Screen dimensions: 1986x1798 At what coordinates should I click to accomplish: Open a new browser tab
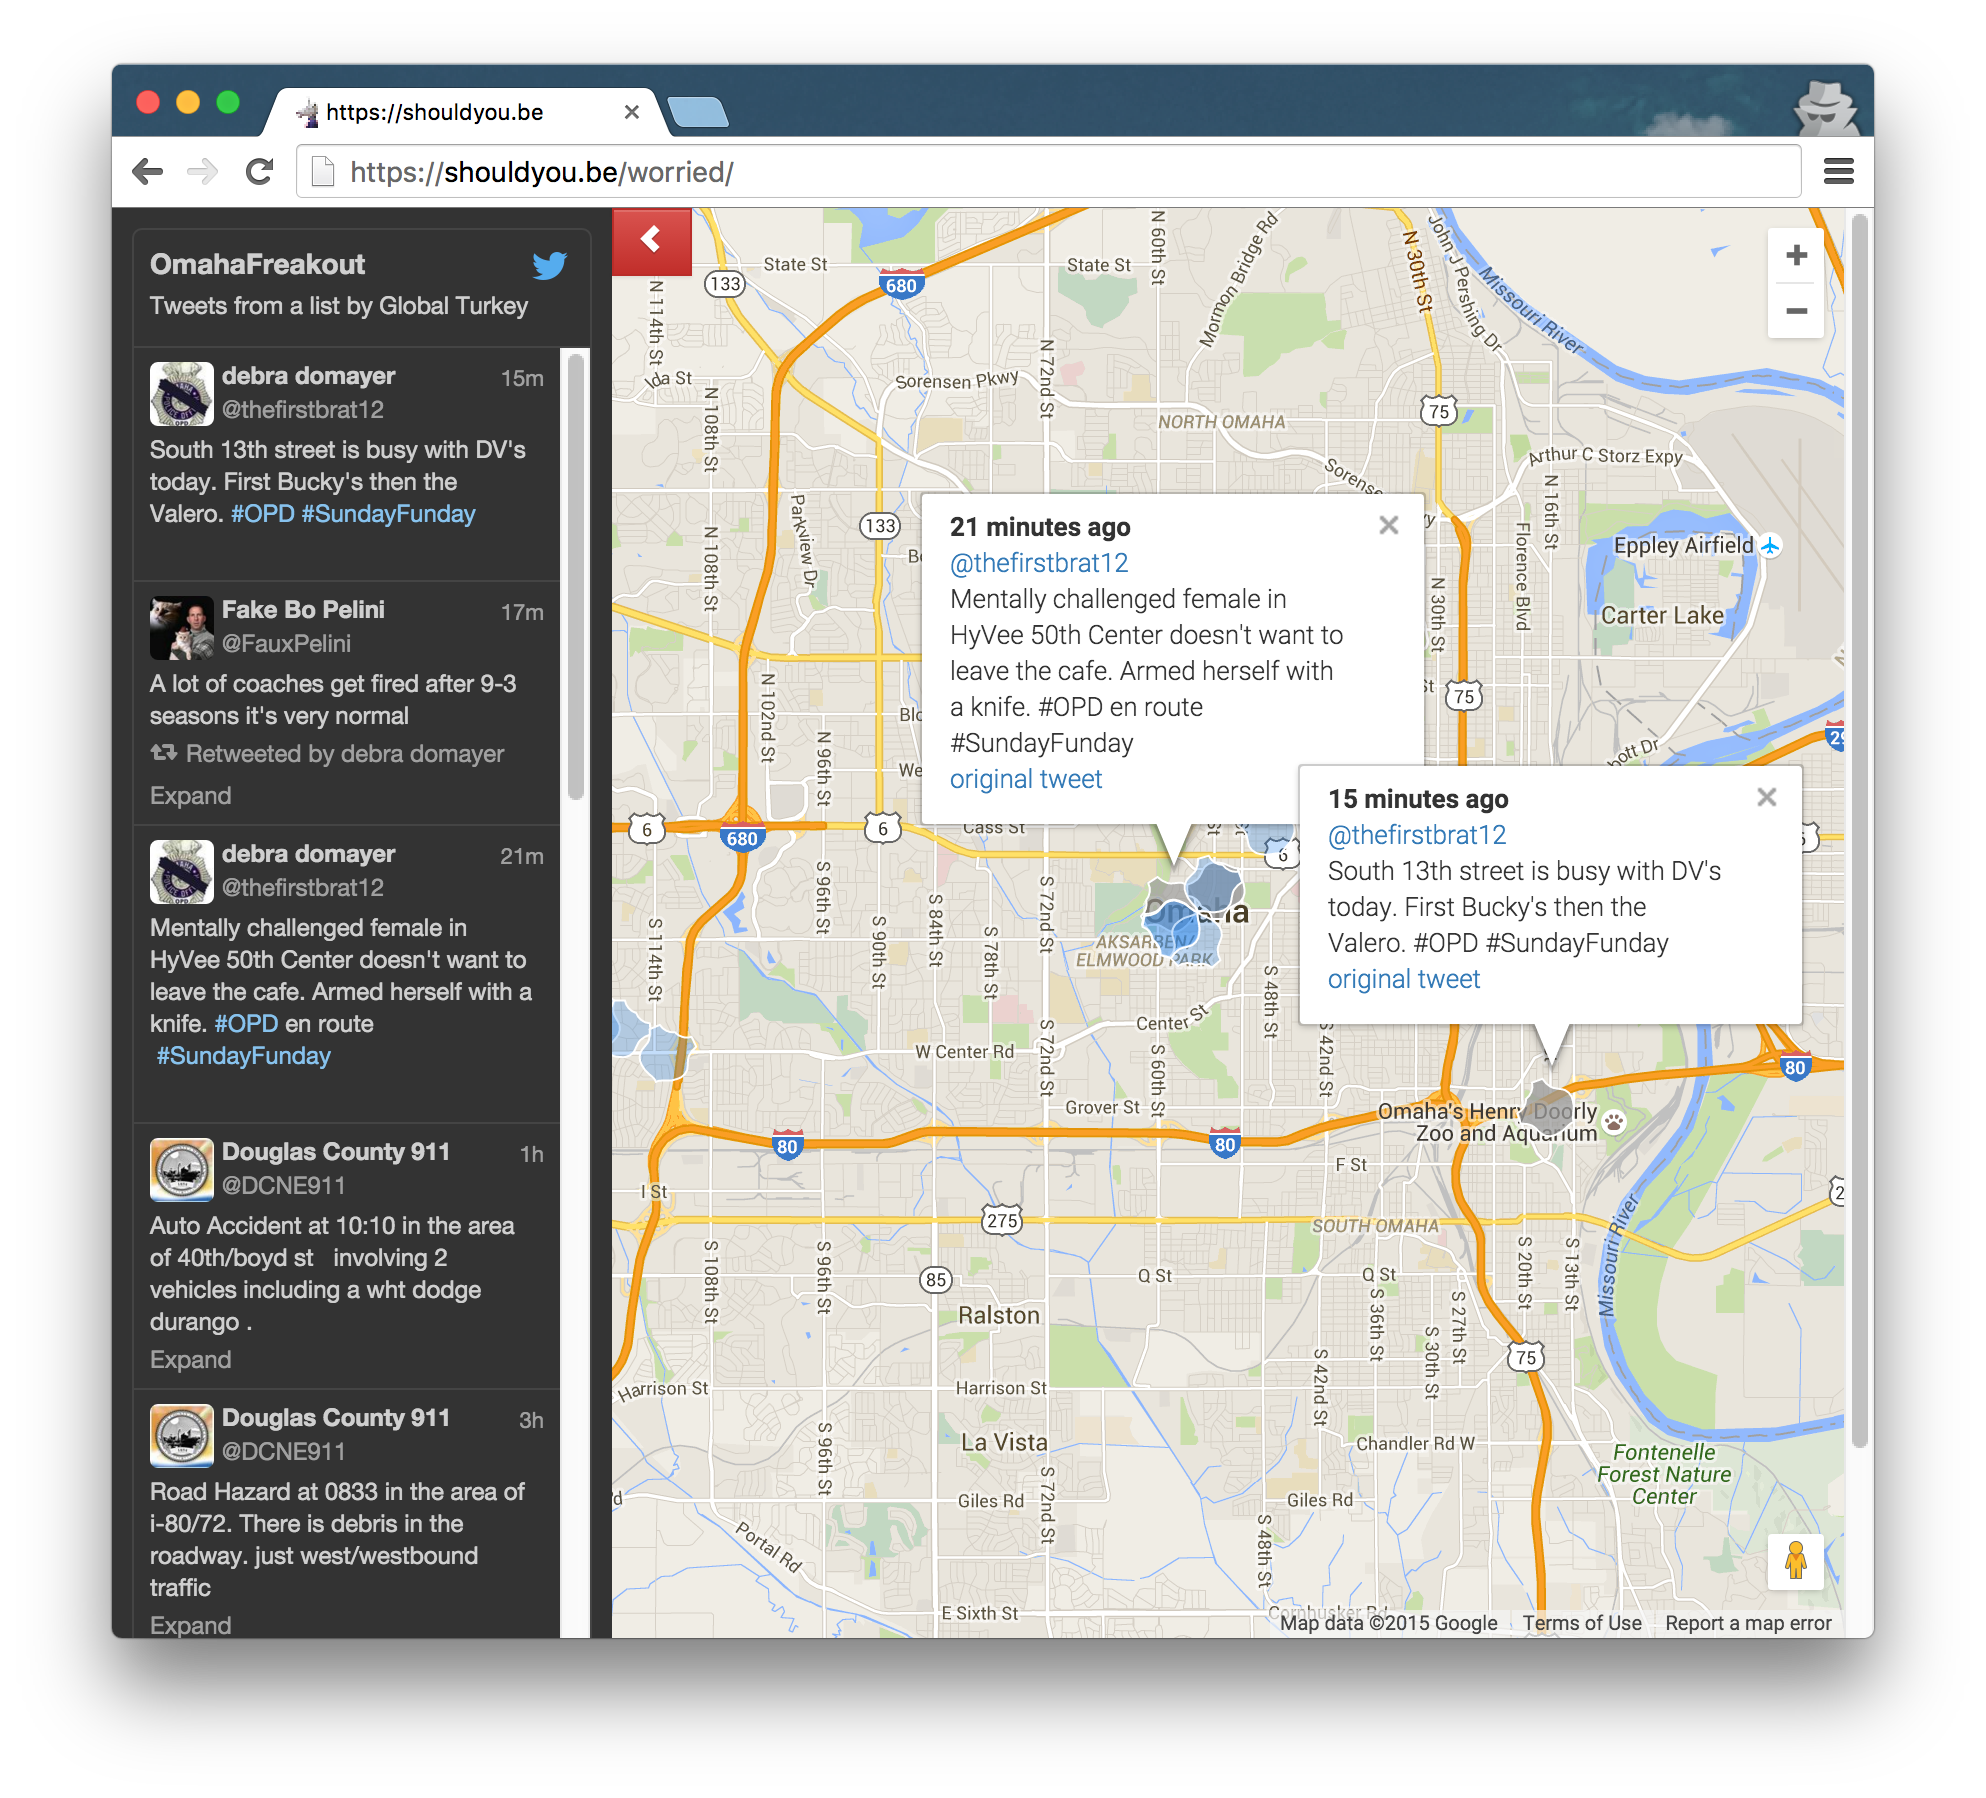(x=697, y=113)
